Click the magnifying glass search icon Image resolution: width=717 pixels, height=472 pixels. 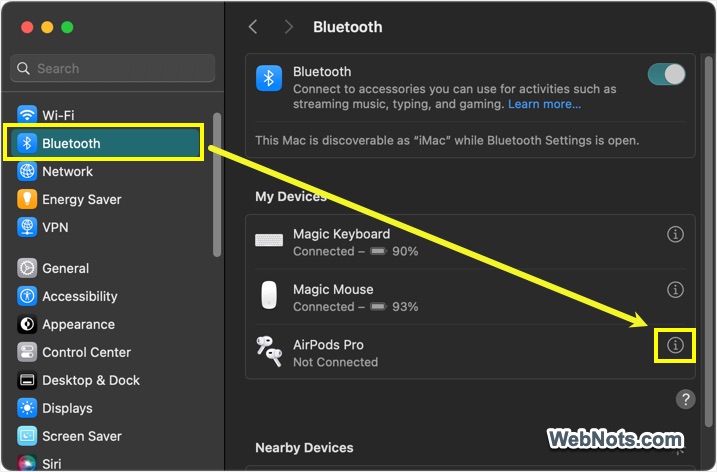(x=23, y=69)
